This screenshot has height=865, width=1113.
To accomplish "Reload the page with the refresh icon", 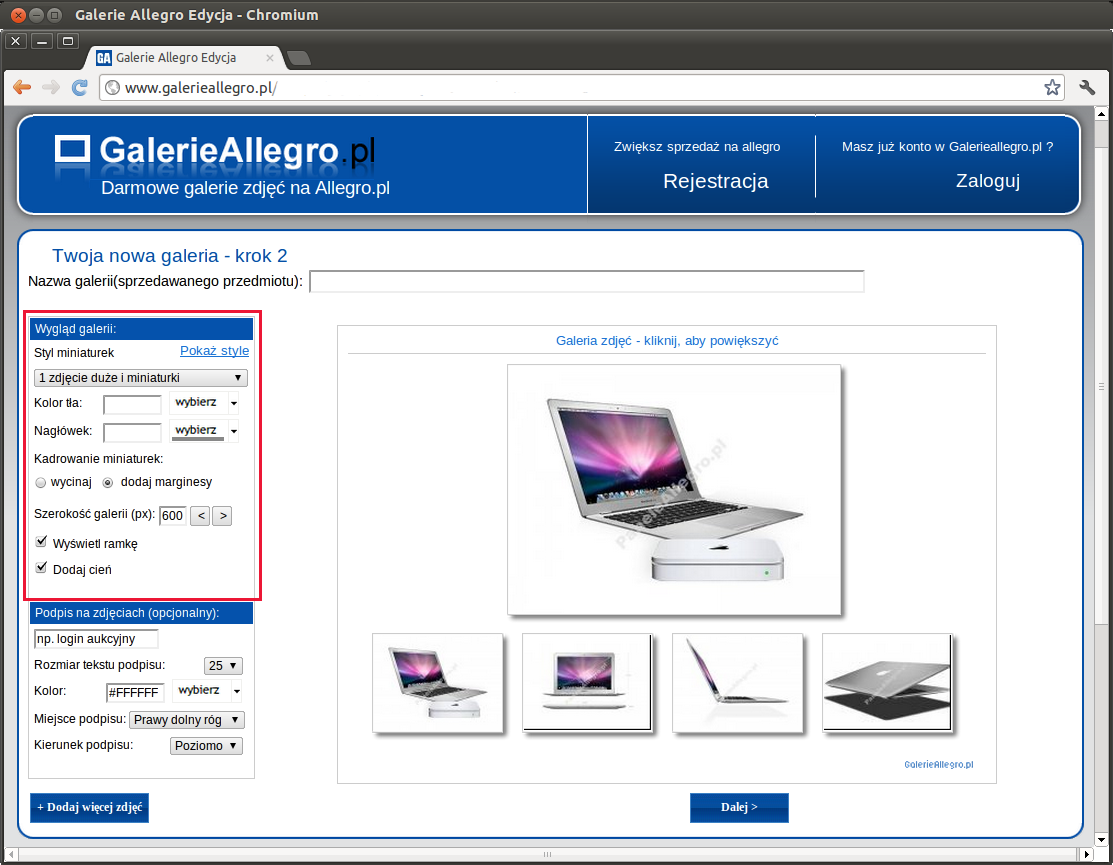I will point(80,87).
